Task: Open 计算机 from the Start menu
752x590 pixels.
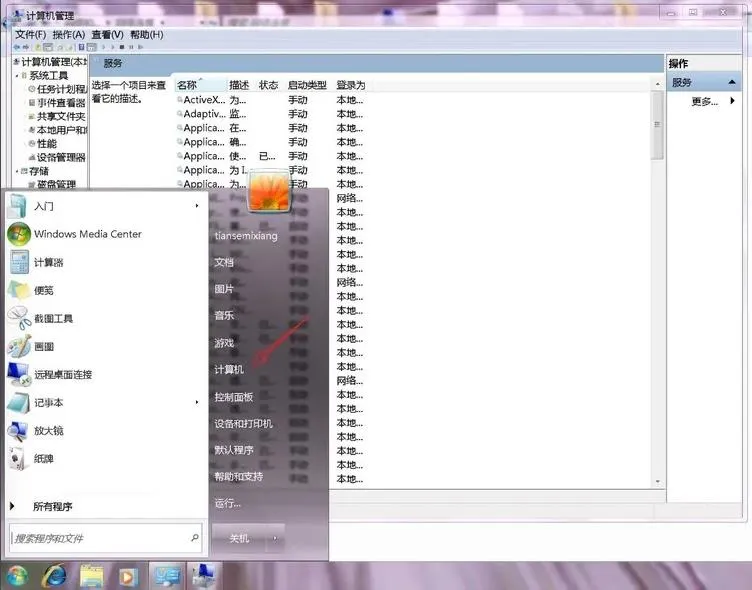Action: tap(229, 369)
